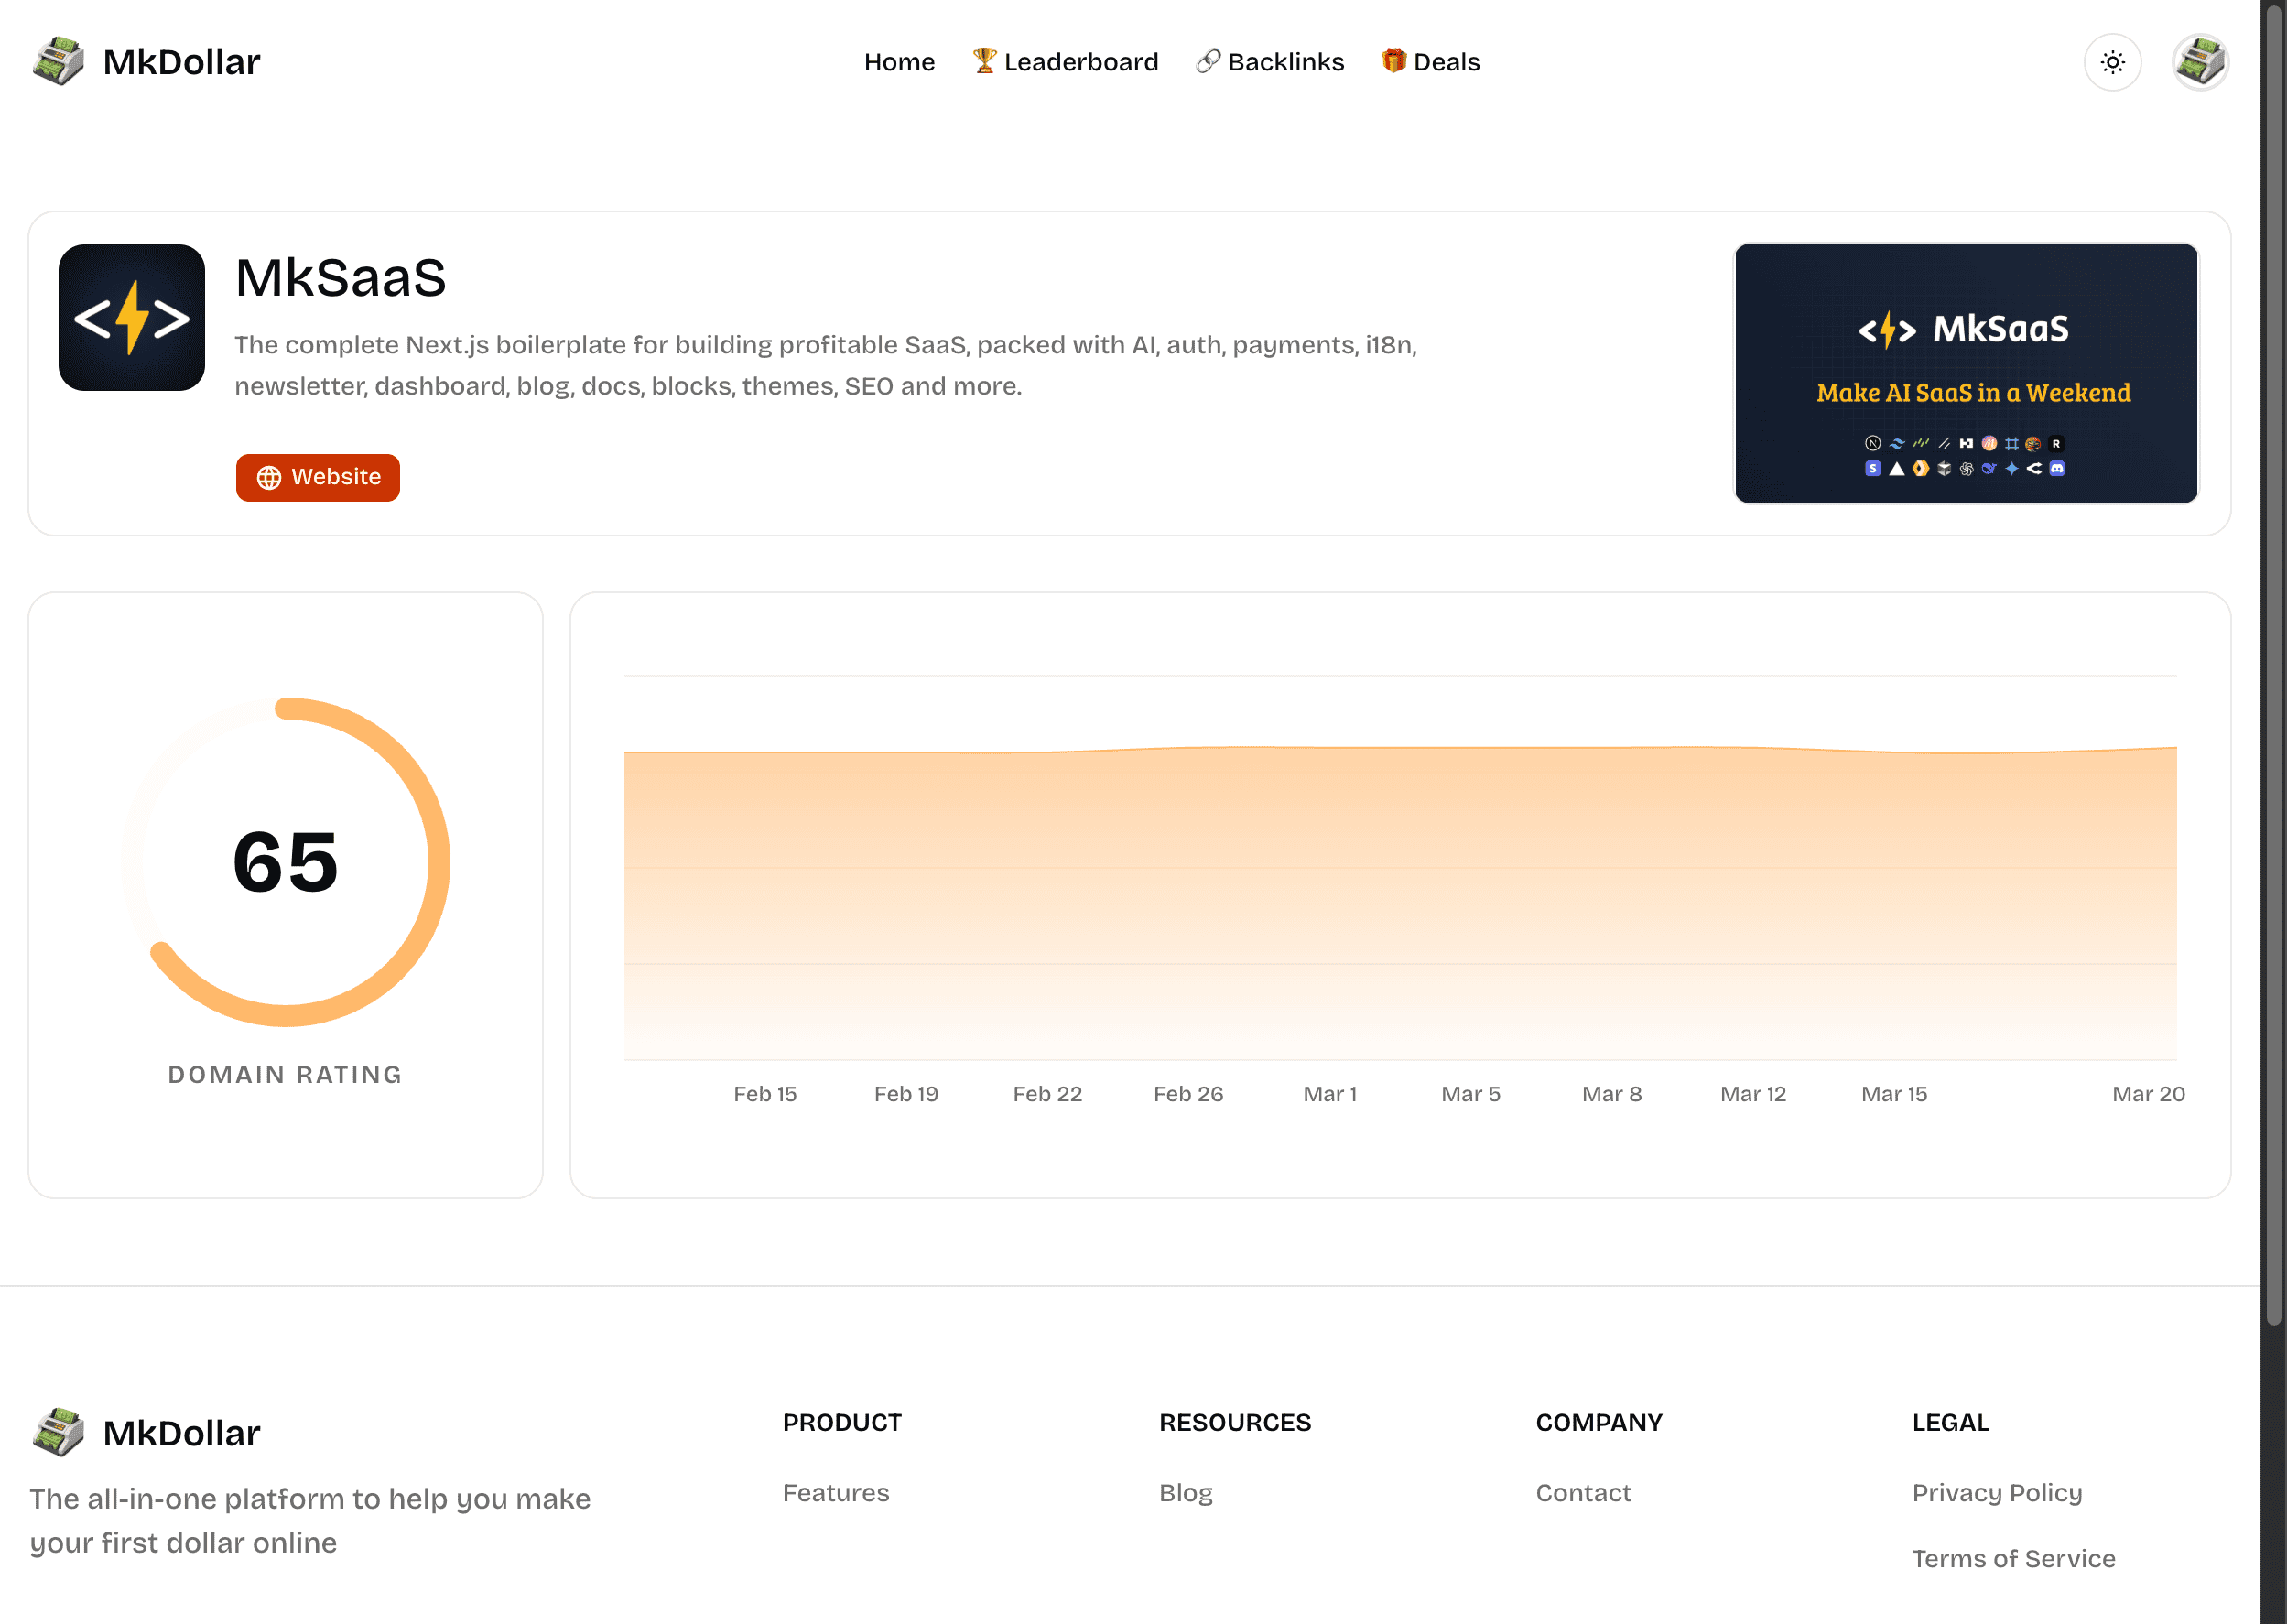Open the Privacy Policy link
This screenshot has height=1624, width=2287.
click(x=1996, y=1492)
